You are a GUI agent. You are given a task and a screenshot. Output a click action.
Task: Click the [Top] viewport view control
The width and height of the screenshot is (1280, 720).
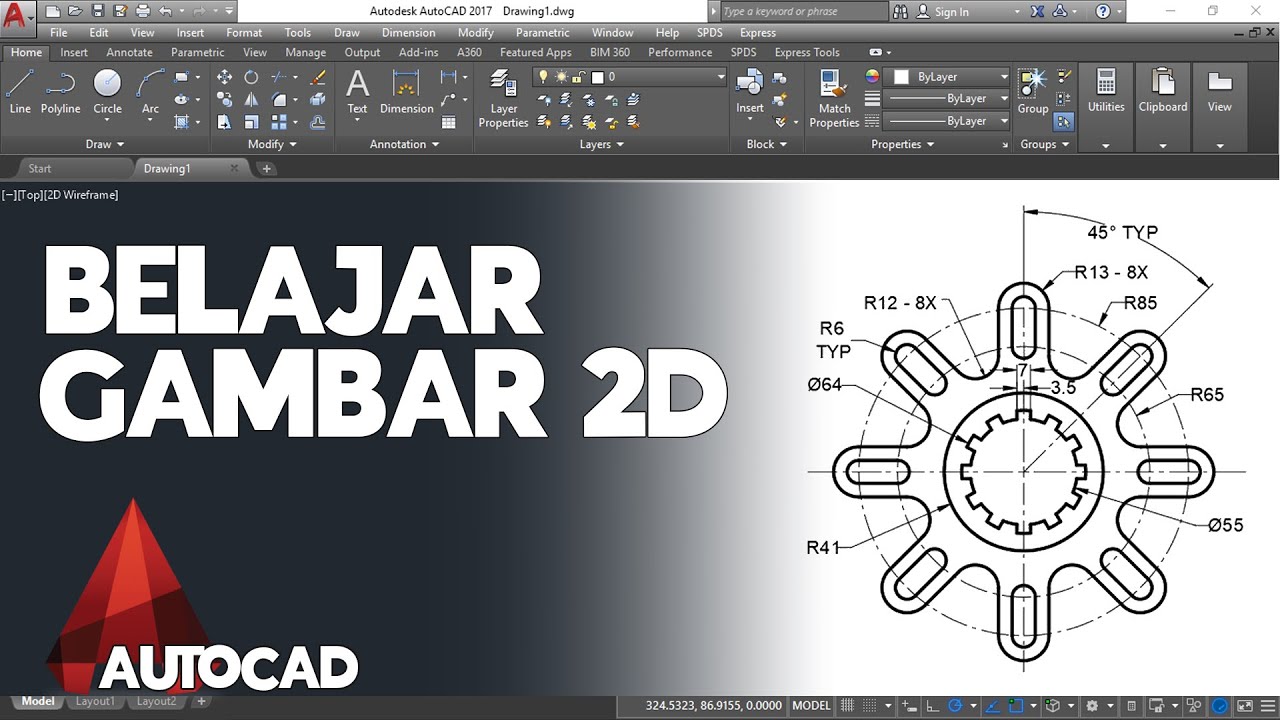coord(30,195)
